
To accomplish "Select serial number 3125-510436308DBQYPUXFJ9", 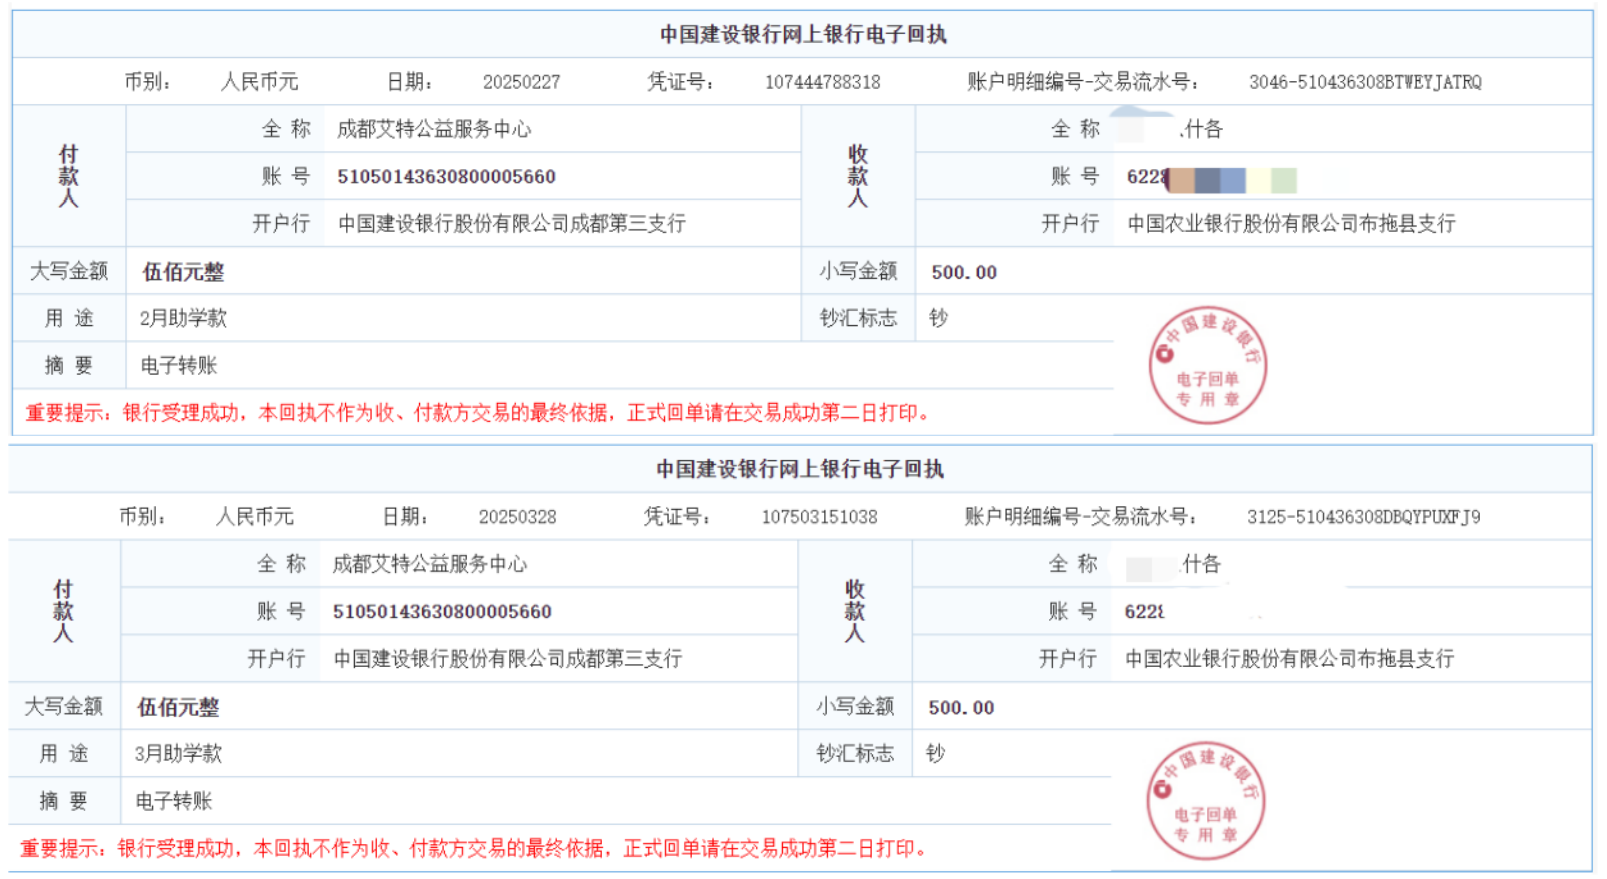I will coord(1363,517).
